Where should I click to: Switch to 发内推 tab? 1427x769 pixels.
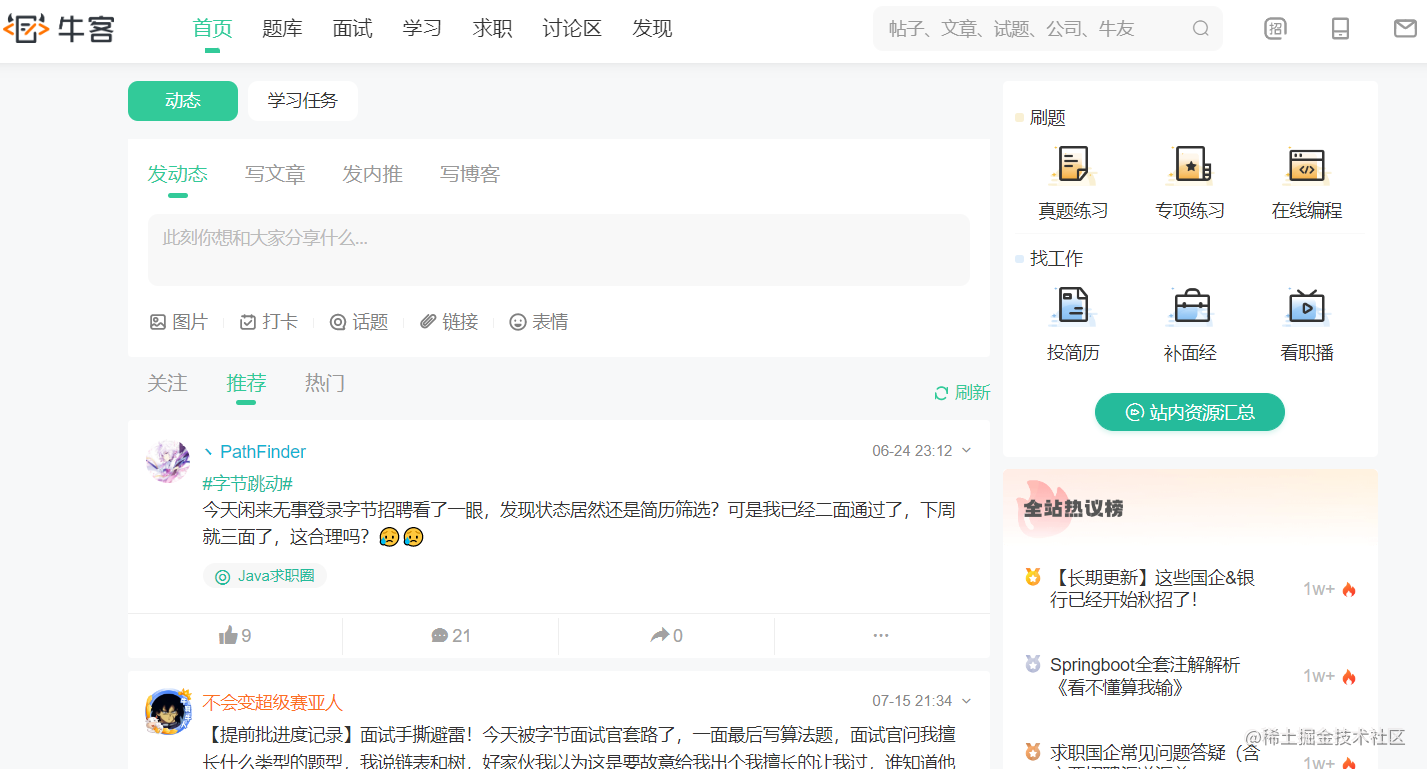click(372, 174)
